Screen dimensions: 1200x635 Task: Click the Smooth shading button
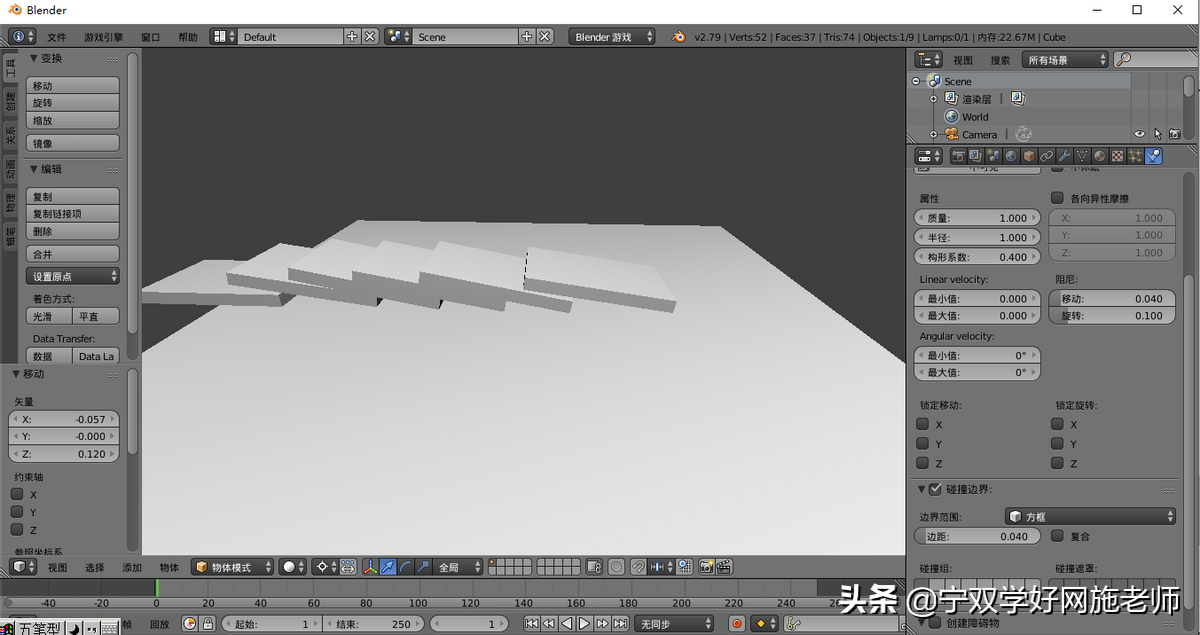click(x=49, y=316)
